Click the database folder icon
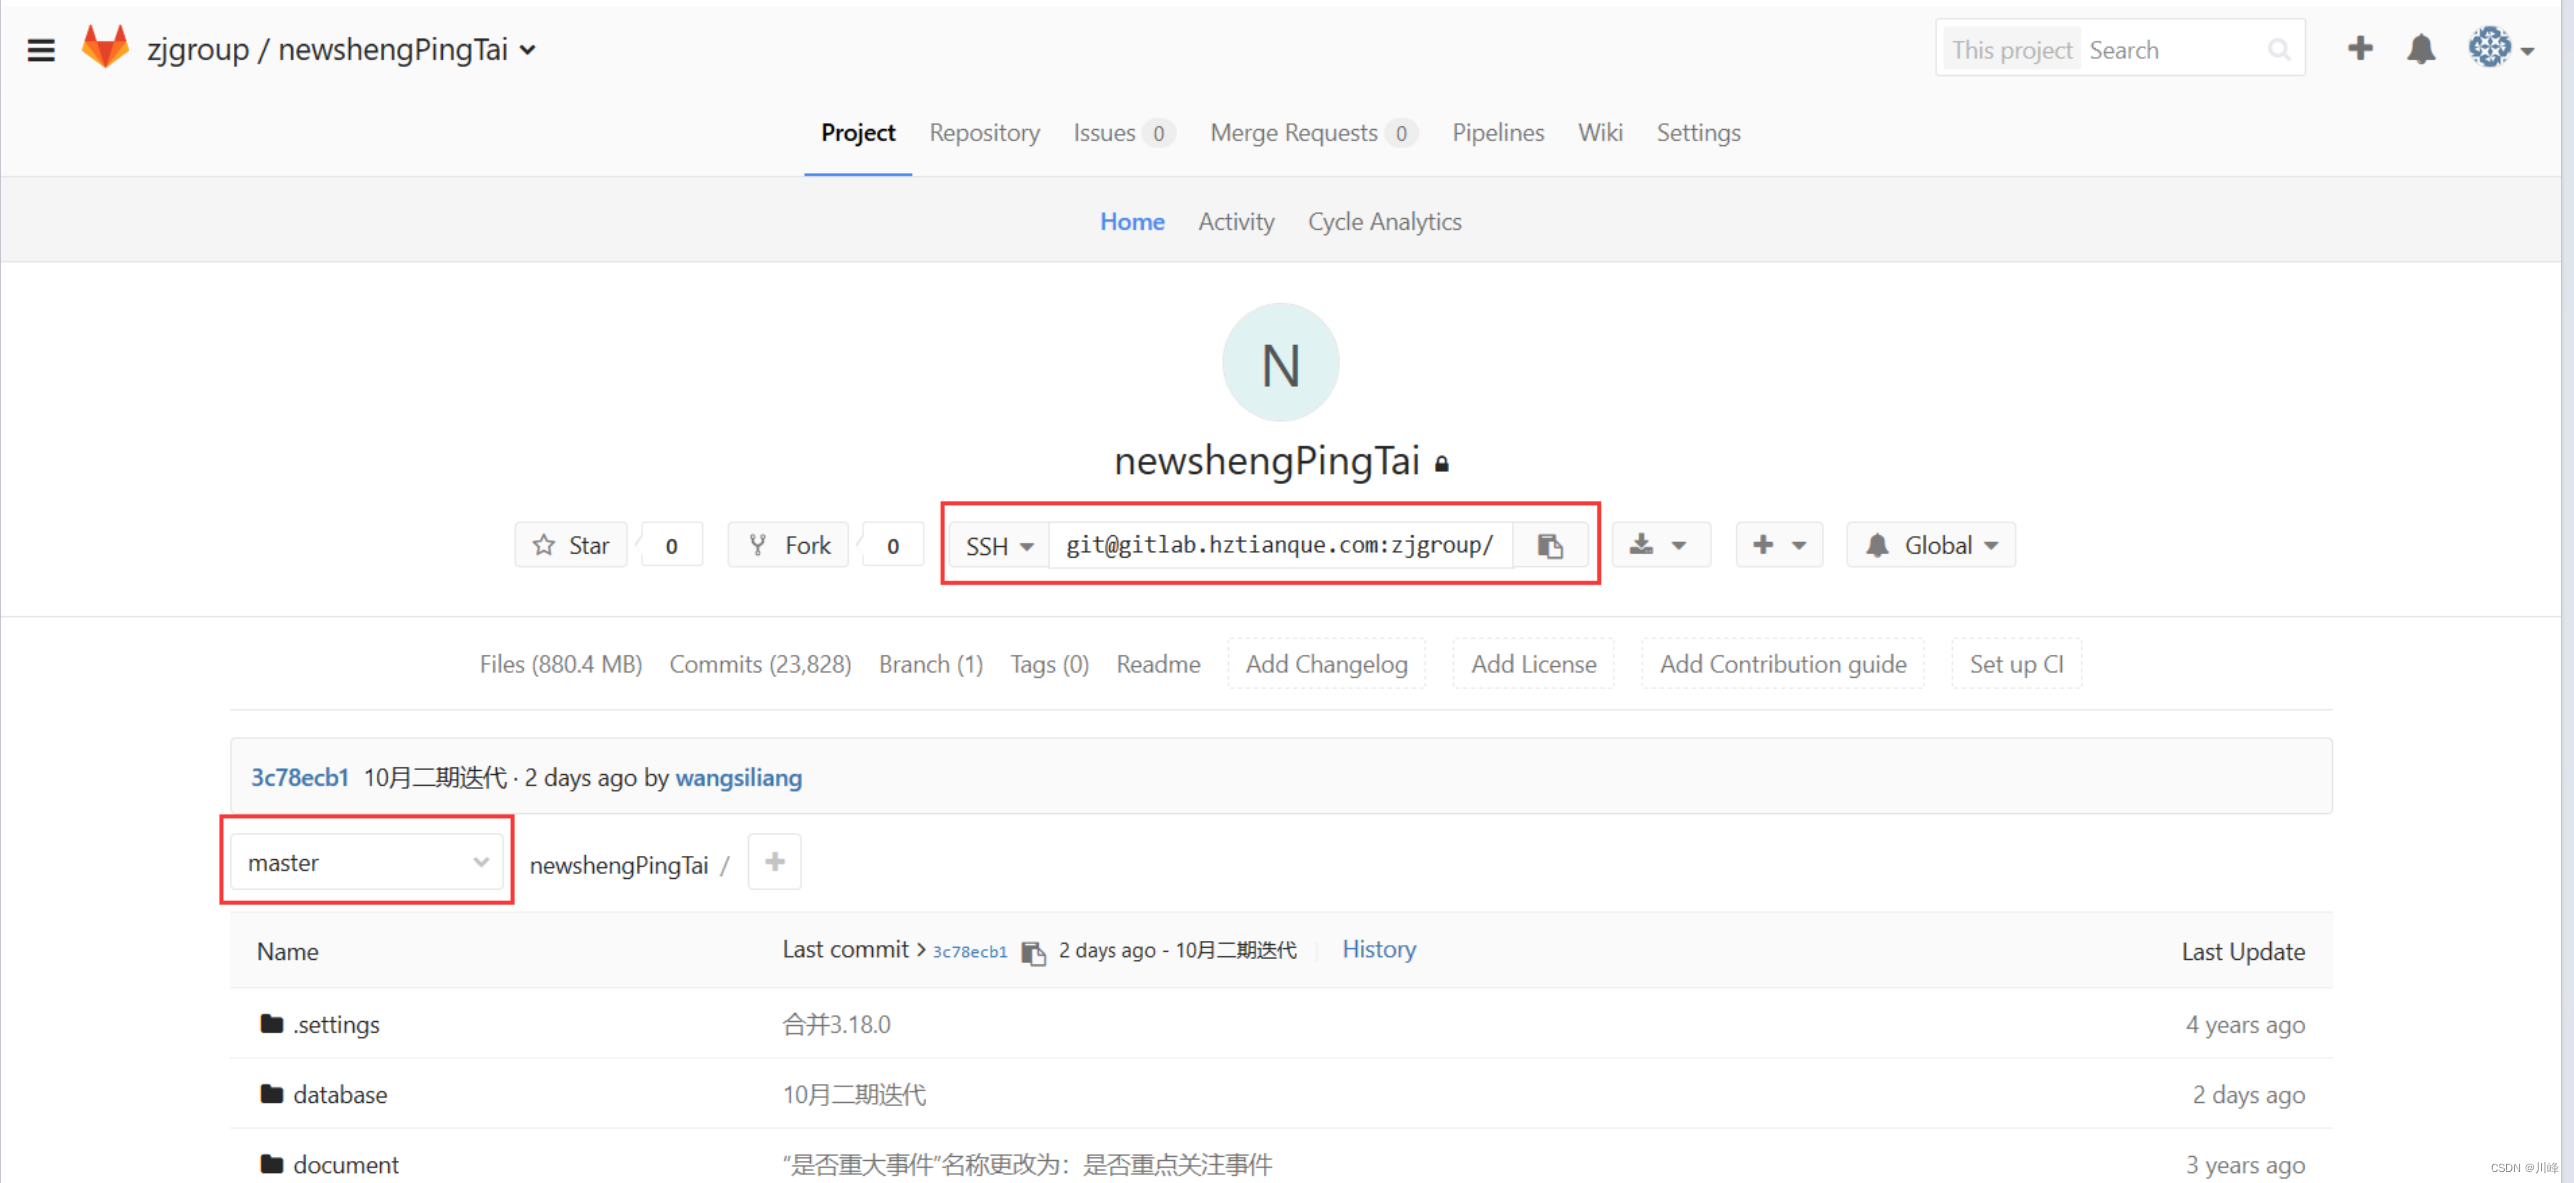 [271, 1093]
